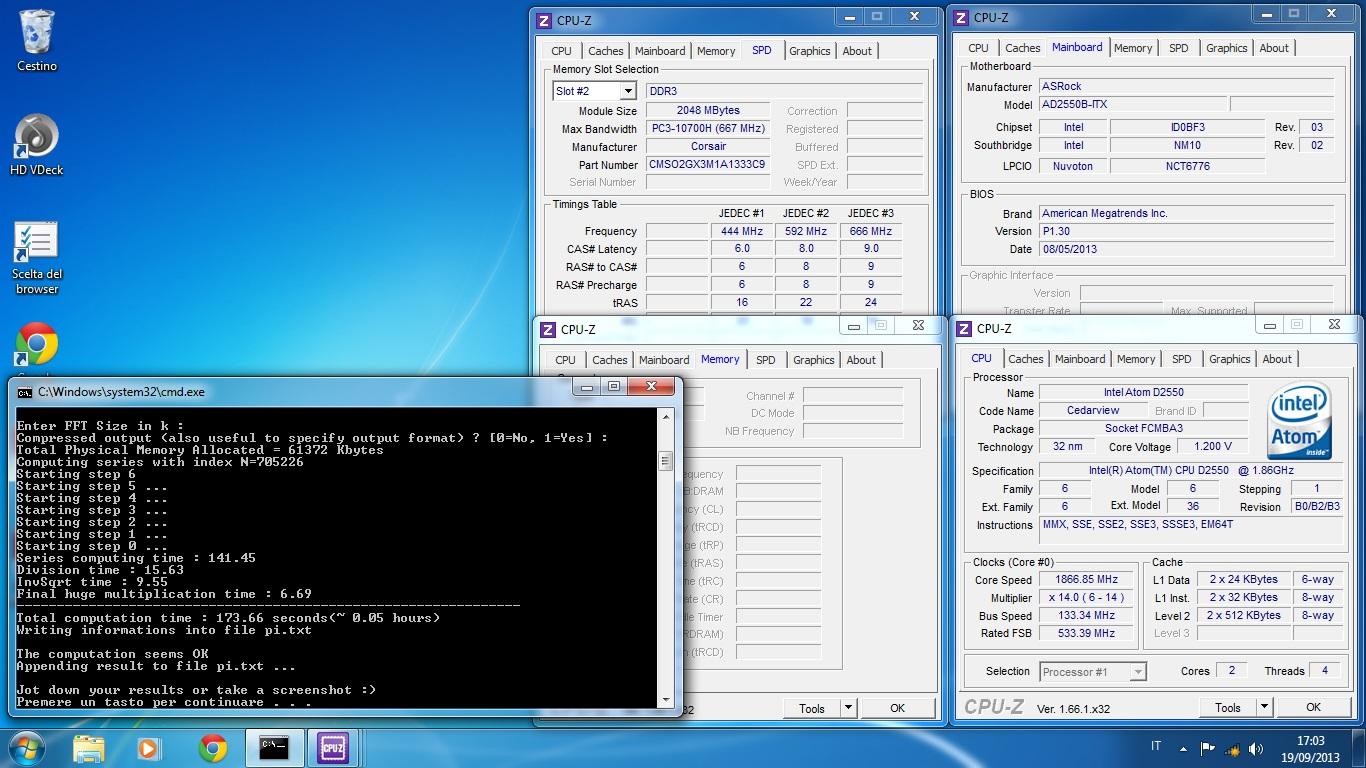Viewport: 1366px width, 768px height.
Task: Expand the Processor #1 selection dropdown
Action: [1137, 672]
